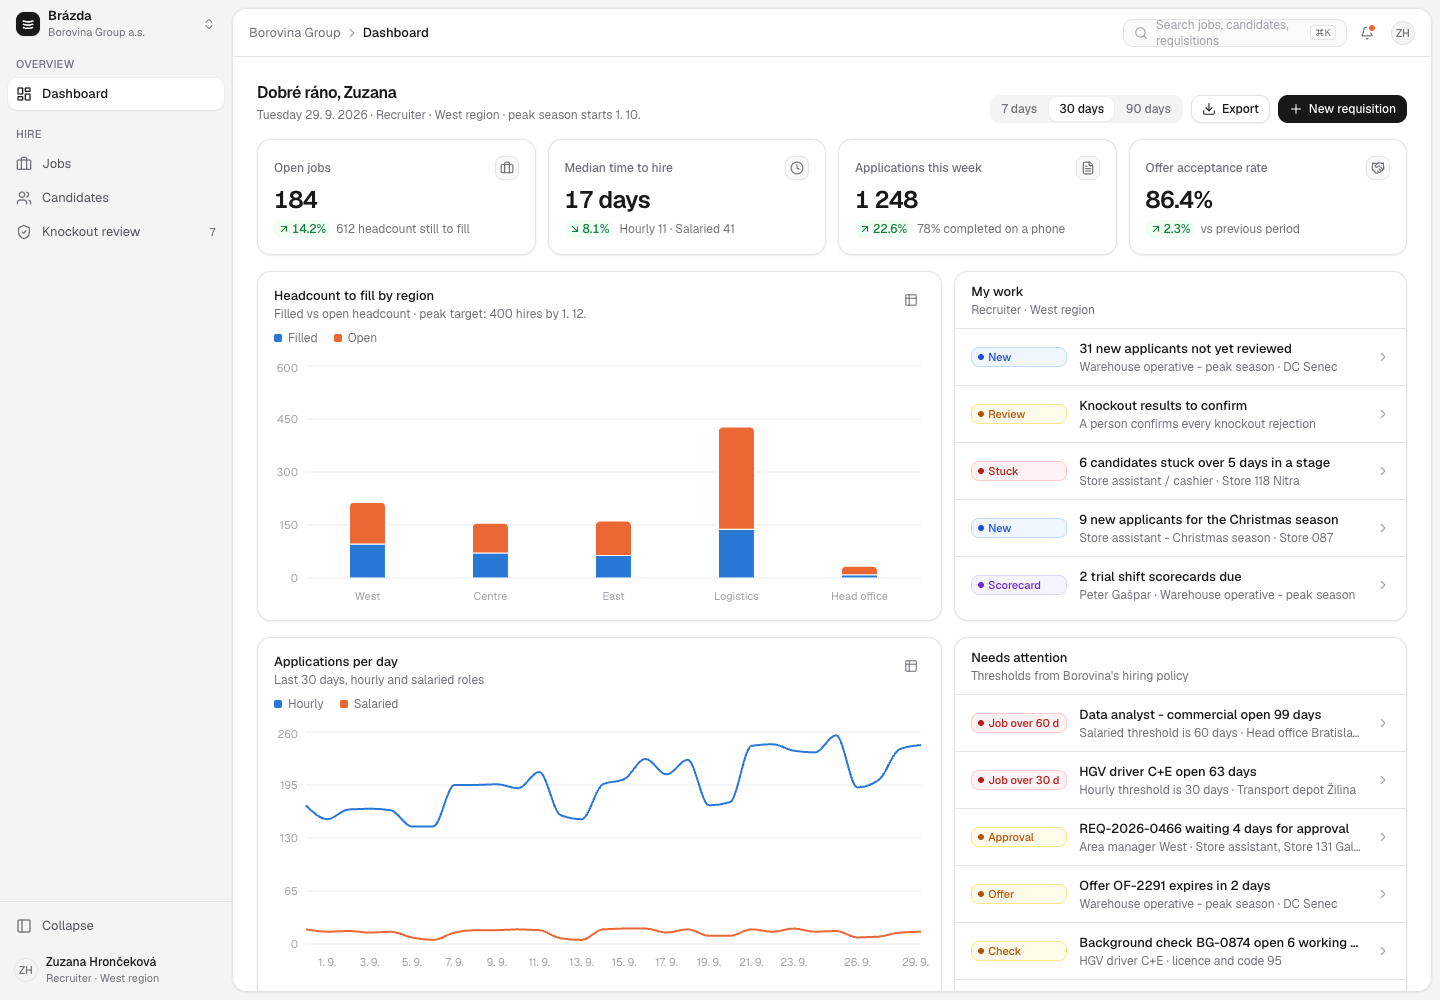Click the Jobs briefcase sidebar icon
Viewport: 1440px width, 1000px height.
(x=24, y=164)
